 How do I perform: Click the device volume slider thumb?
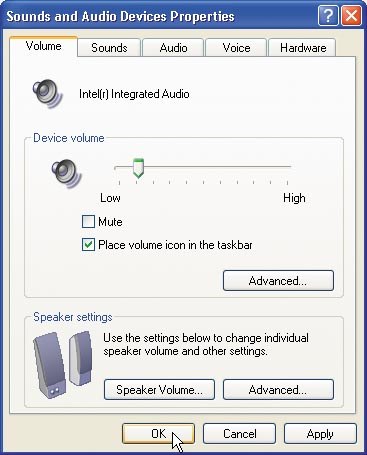138,168
